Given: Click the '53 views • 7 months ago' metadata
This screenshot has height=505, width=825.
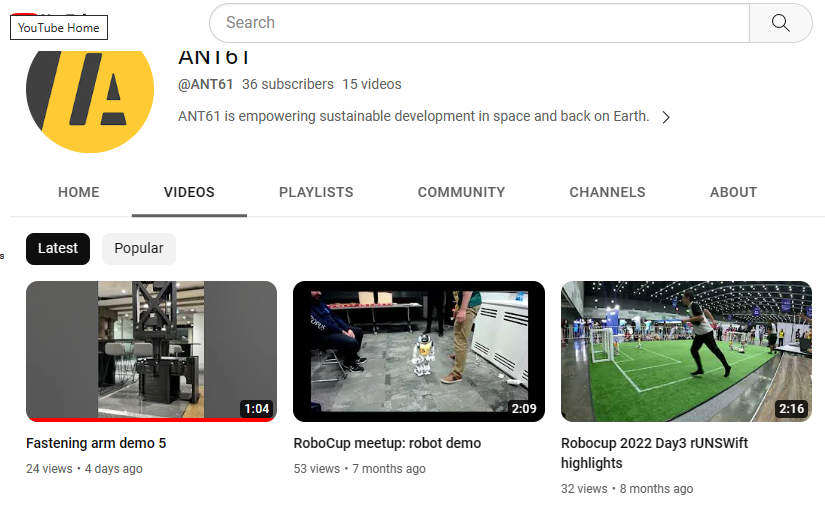Looking at the screenshot, I should [359, 469].
